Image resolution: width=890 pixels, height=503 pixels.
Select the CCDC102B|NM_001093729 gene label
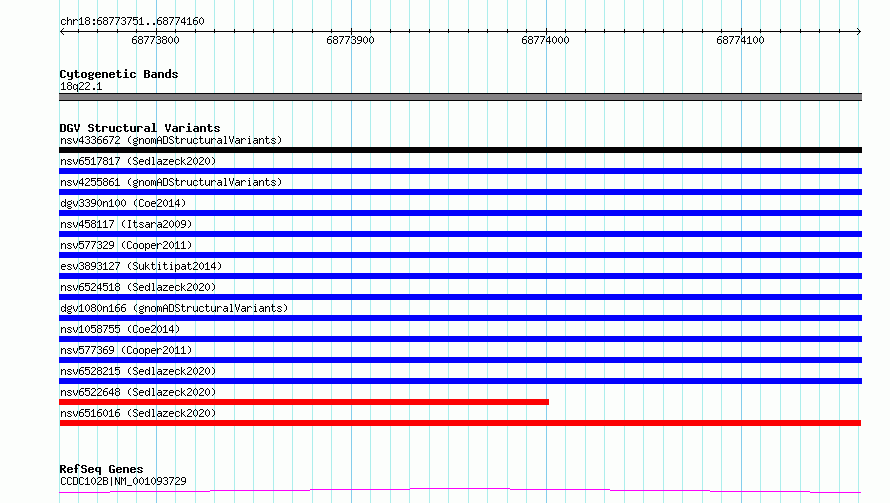tap(123, 481)
